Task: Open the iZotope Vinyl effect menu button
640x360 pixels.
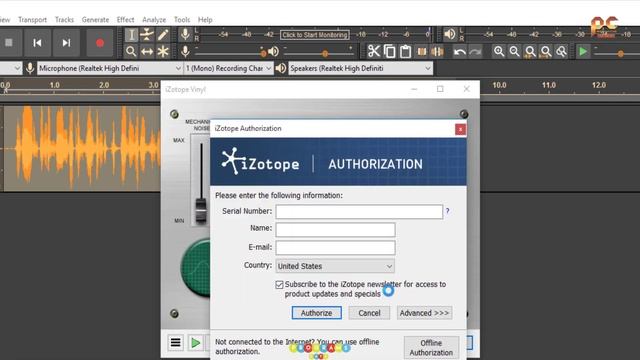Action: tap(176, 343)
